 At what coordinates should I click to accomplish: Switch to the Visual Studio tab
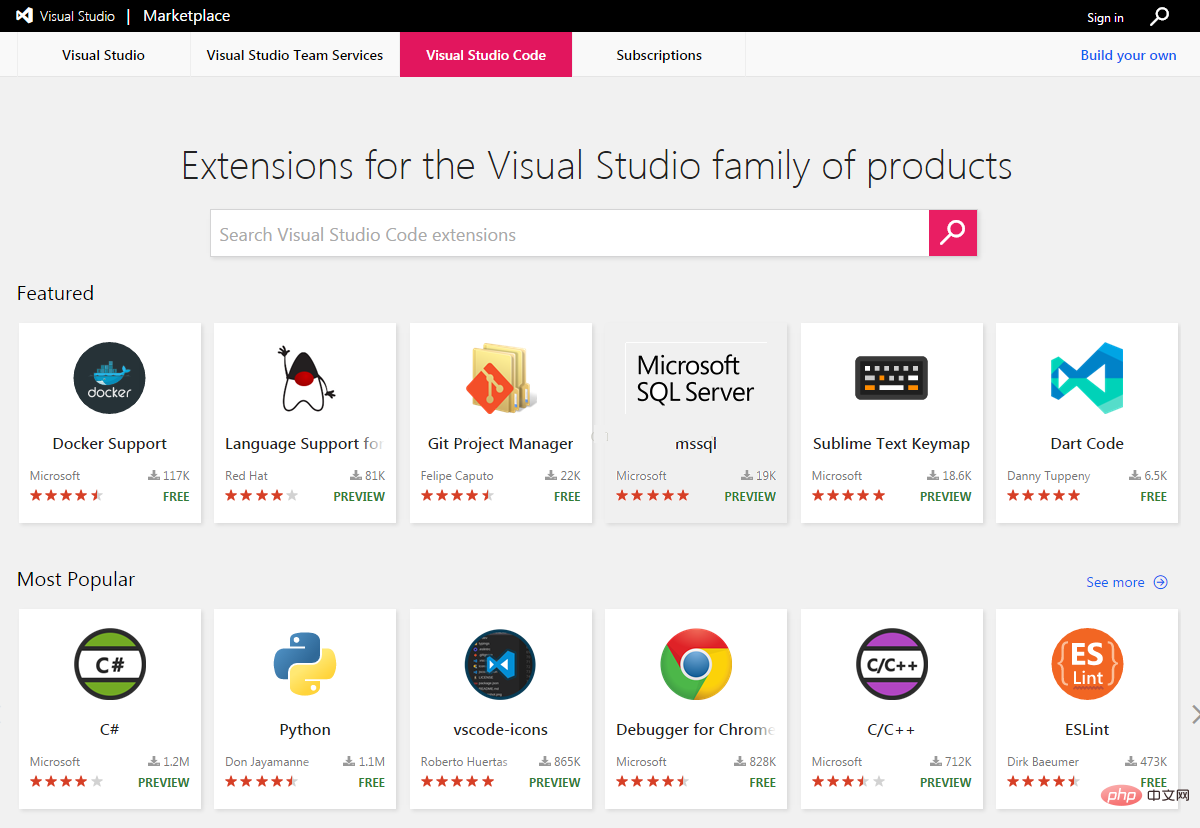coord(103,55)
